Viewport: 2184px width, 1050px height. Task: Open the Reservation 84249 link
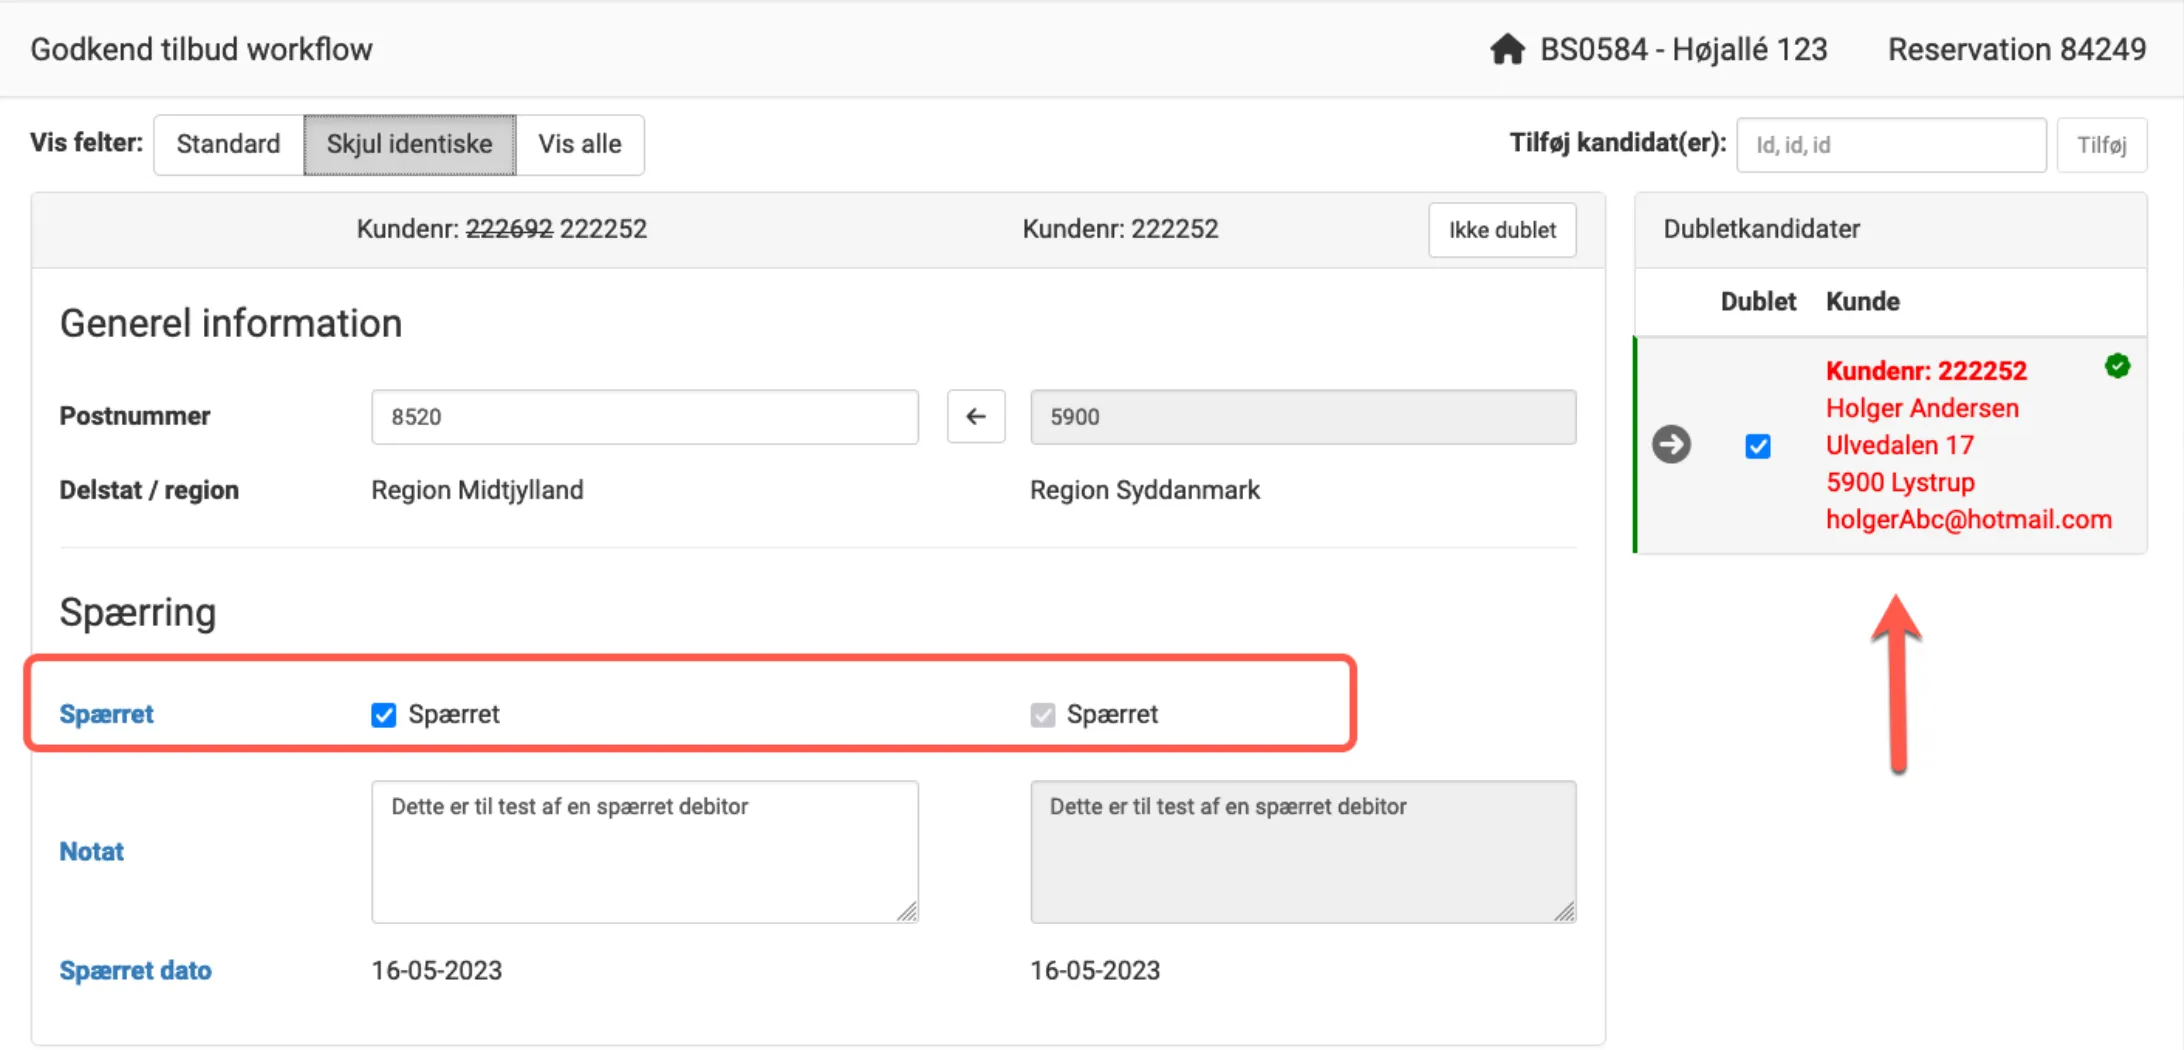[2016, 49]
